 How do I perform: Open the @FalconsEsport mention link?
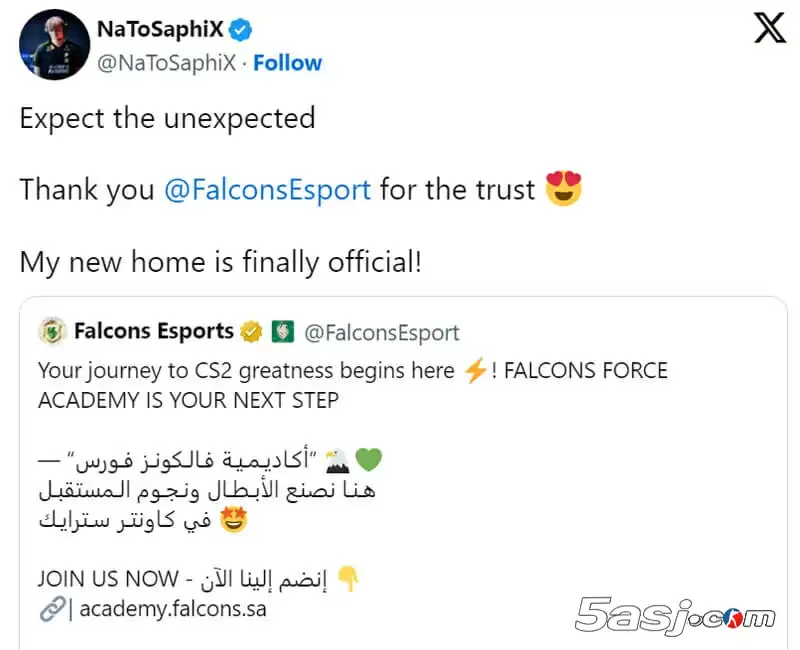(x=267, y=189)
